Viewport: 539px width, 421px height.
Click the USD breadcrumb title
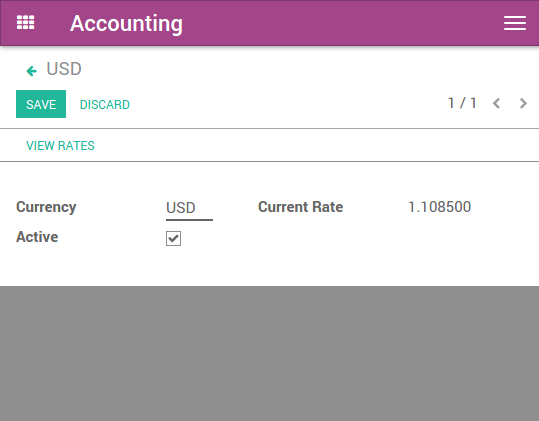point(64,69)
